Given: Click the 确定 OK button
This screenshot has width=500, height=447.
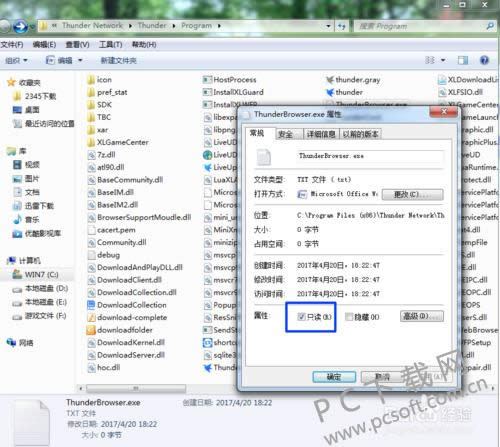Looking at the screenshot, I should click(x=334, y=377).
